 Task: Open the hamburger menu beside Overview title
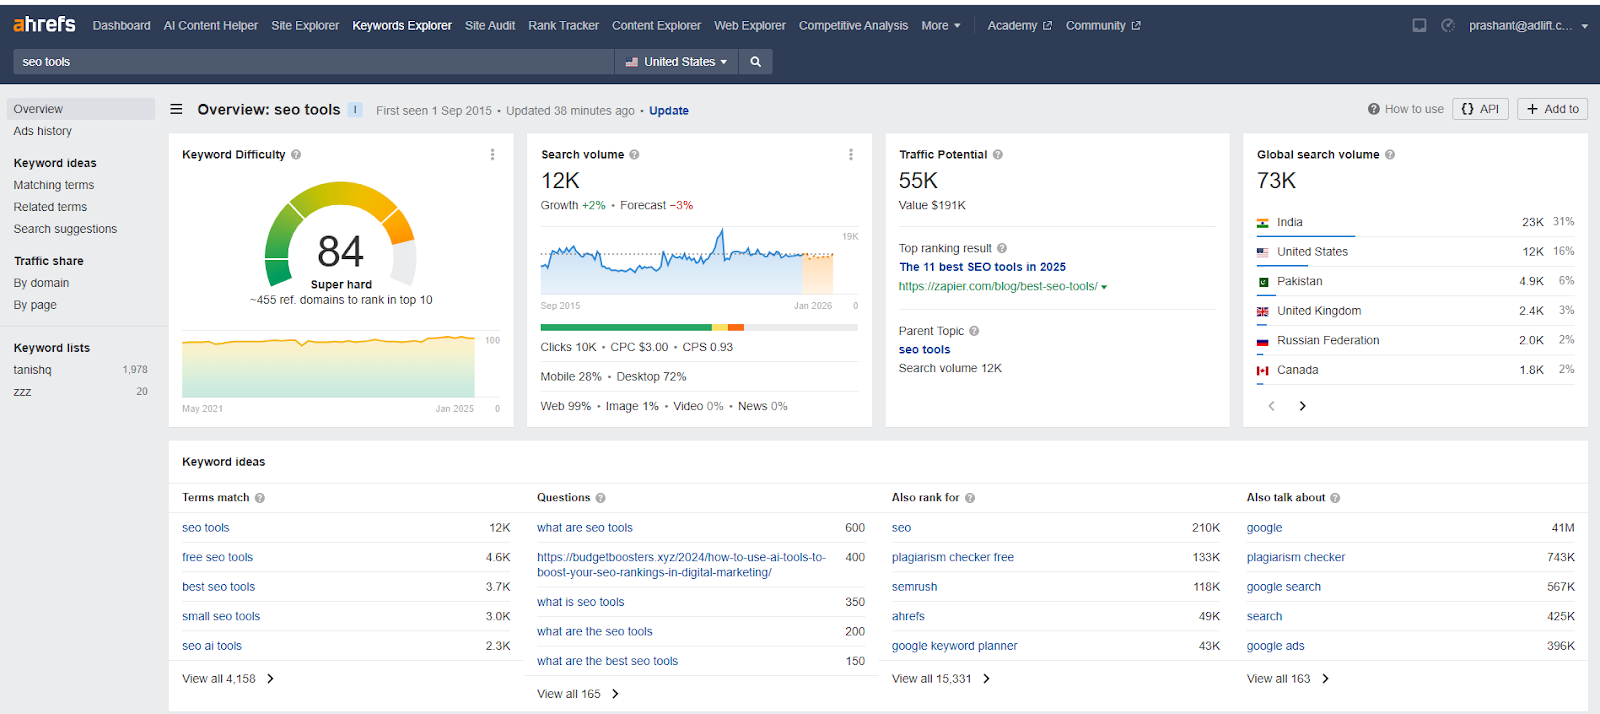point(176,110)
